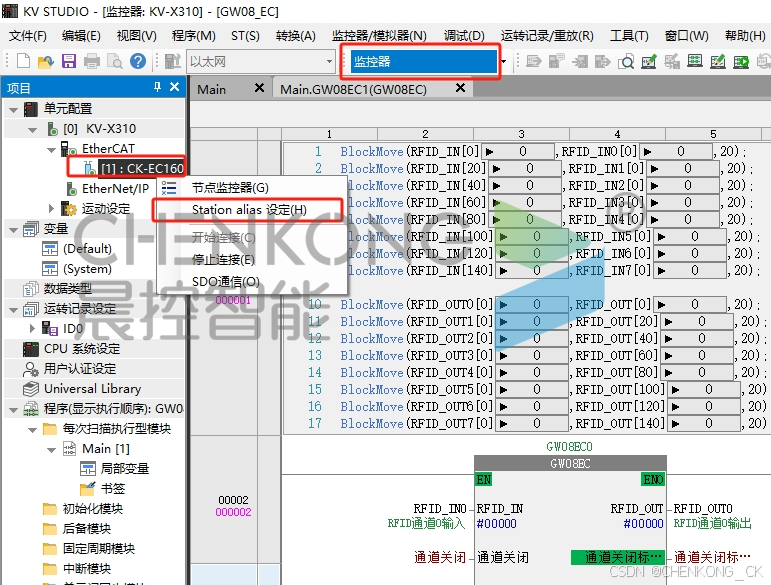The width and height of the screenshot is (771, 585).
Task: Collapse the EtherCAT tree node
Action: point(51,150)
